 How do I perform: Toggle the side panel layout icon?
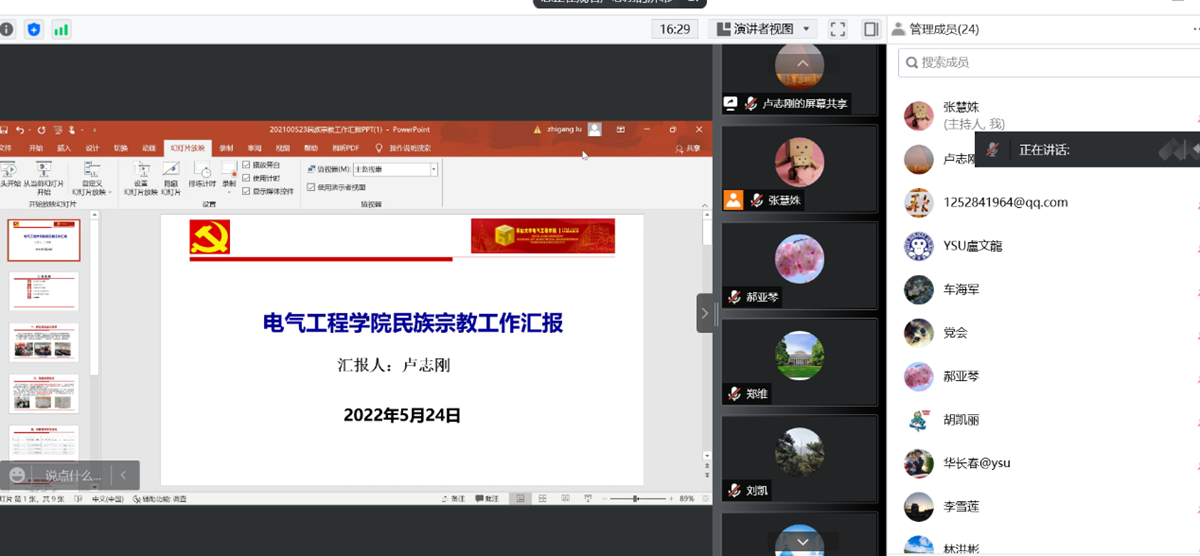click(x=871, y=29)
